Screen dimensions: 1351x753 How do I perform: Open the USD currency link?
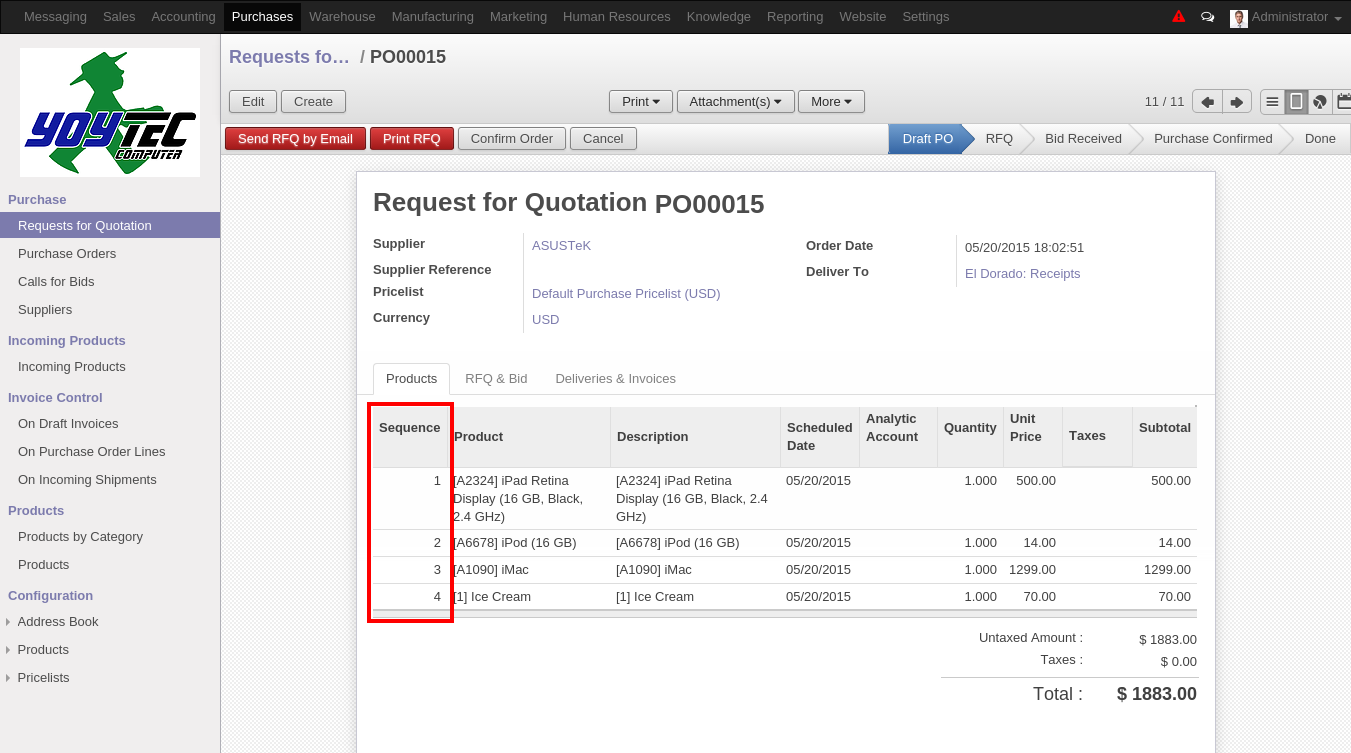(545, 320)
